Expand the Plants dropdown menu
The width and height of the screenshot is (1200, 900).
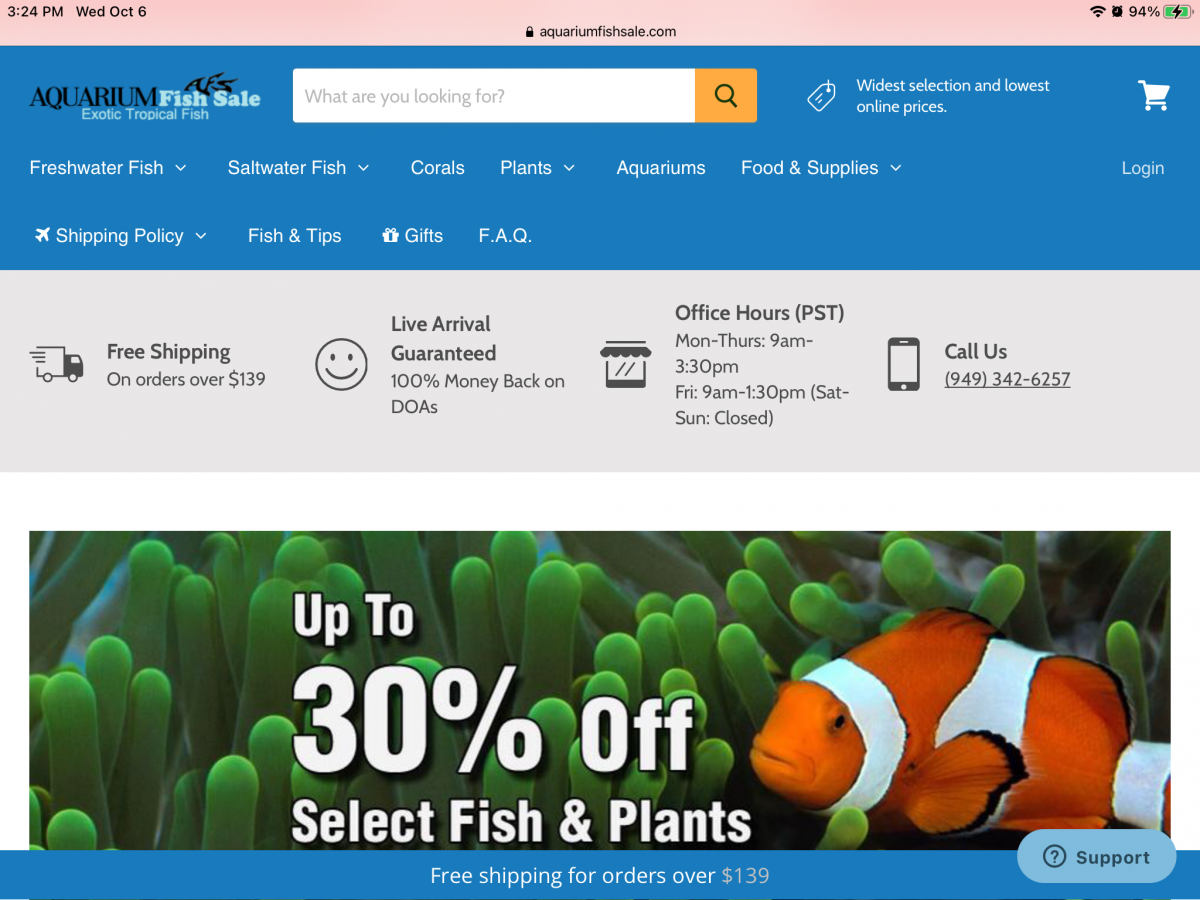(x=538, y=168)
